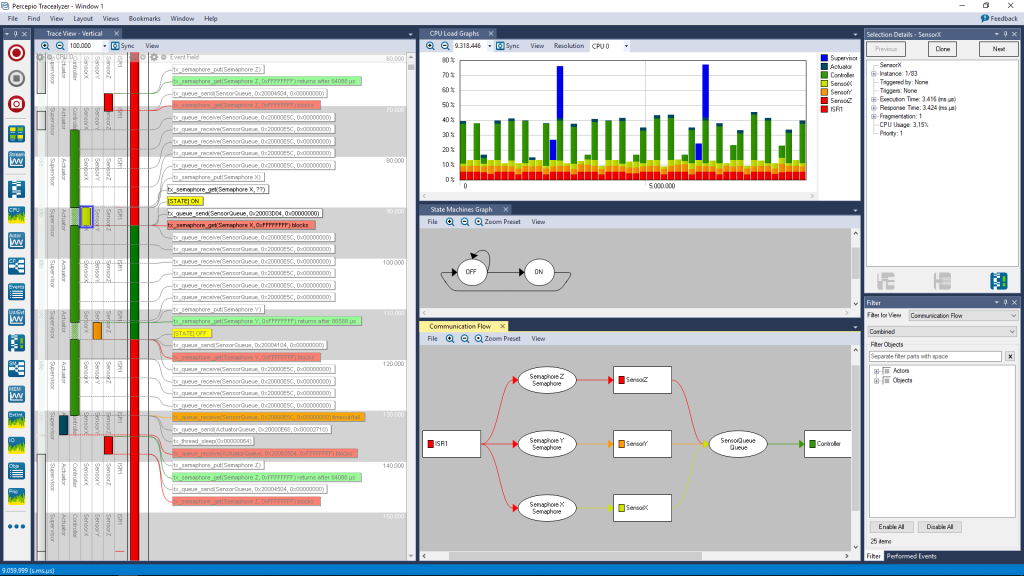Zoom in on the Trace View
Image resolution: width=1024 pixels, height=576 pixels.
pos(45,46)
